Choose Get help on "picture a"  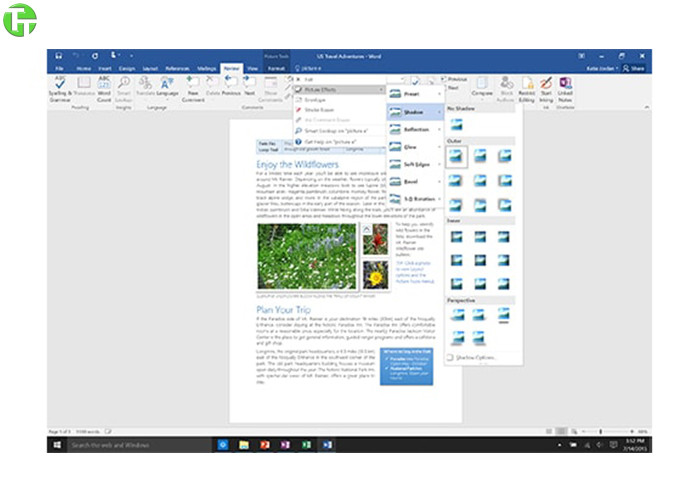[339, 142]
